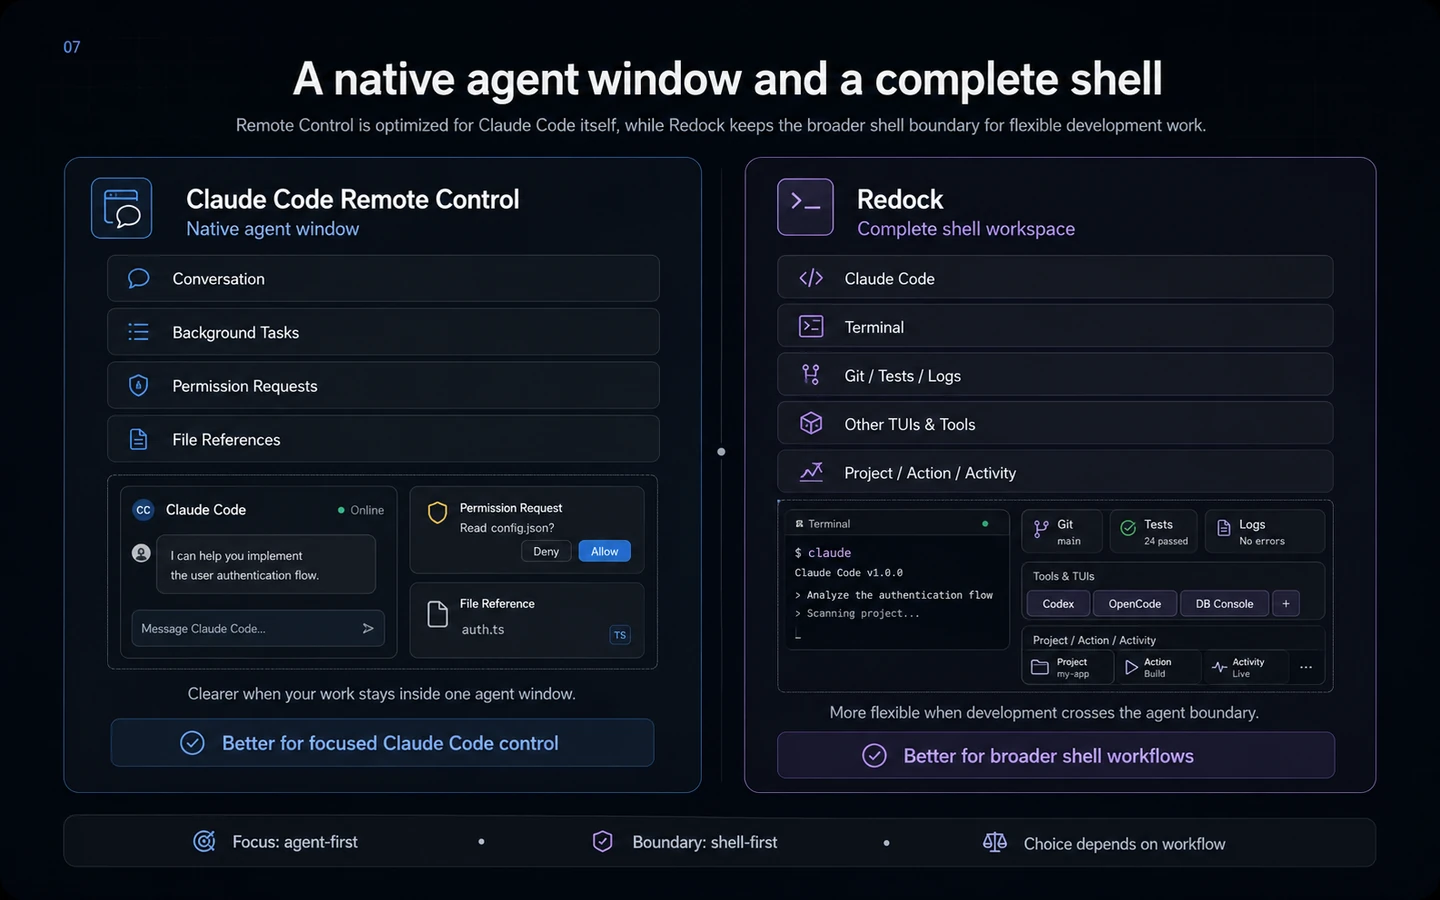Select the Background Tasks feature row
Image resolution: width=1440 pixels, height=900 pixels.
tap(383, 332)
